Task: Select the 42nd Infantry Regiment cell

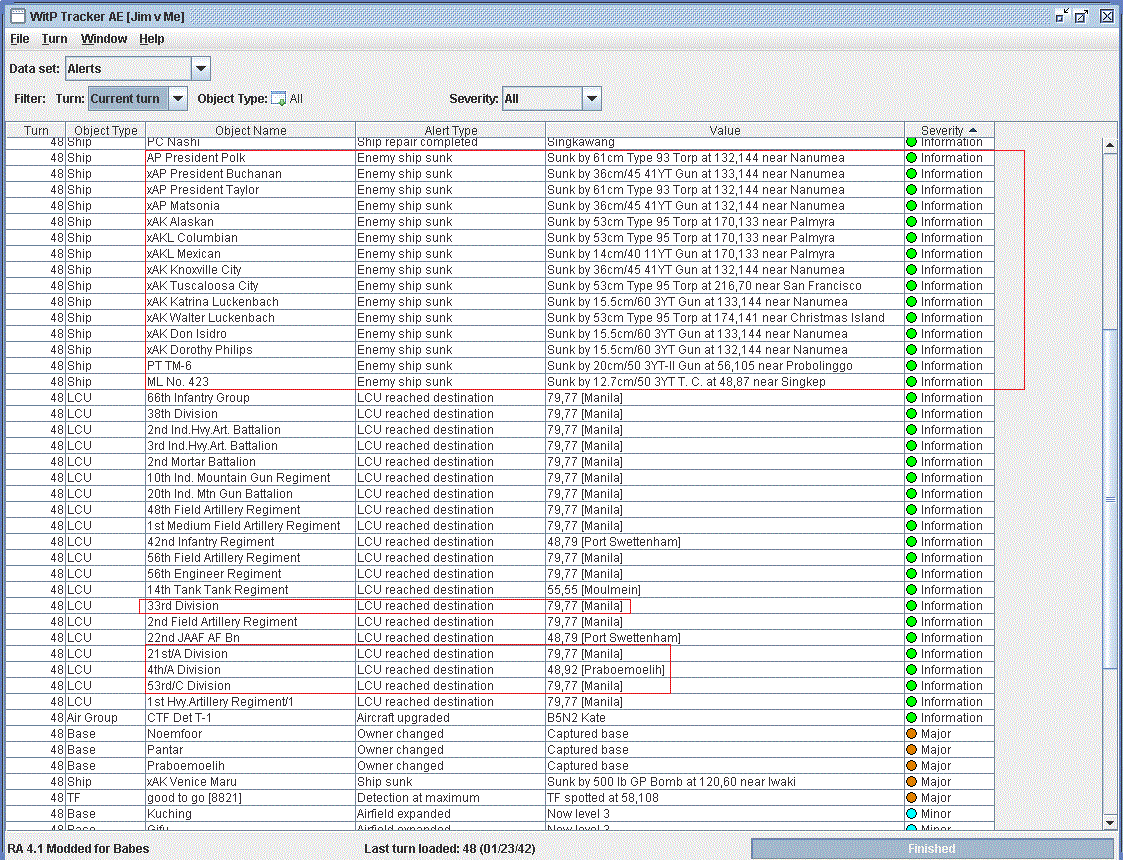Action: coord(250,542)
